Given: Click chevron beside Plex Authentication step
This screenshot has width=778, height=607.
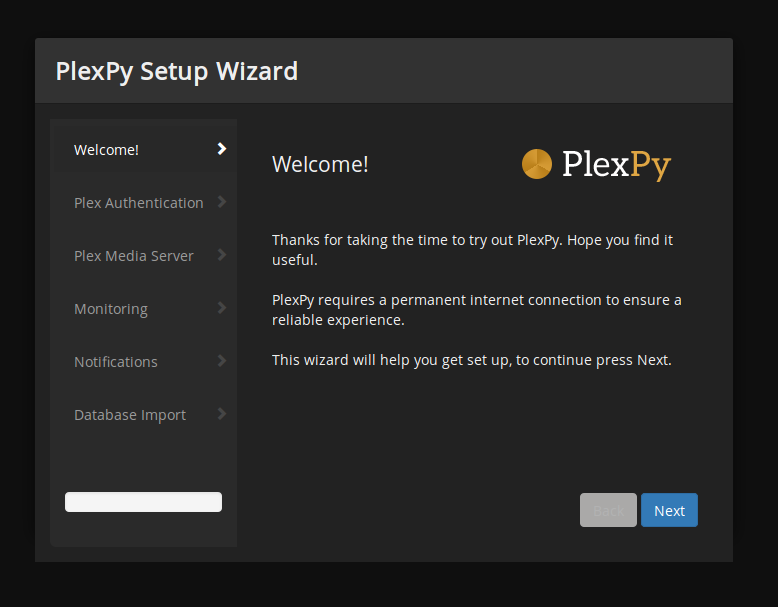Looking at the screenshot, I should coord(222,202).
